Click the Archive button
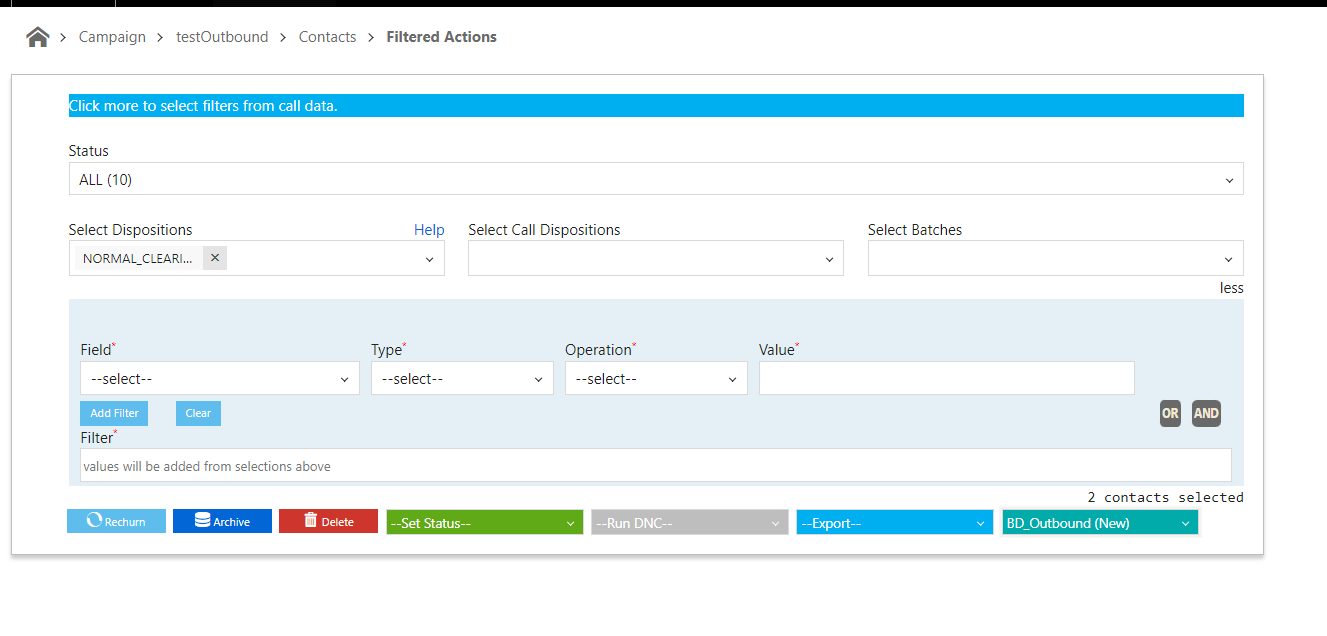1327x636 pixels. click(x=222, y=521)
